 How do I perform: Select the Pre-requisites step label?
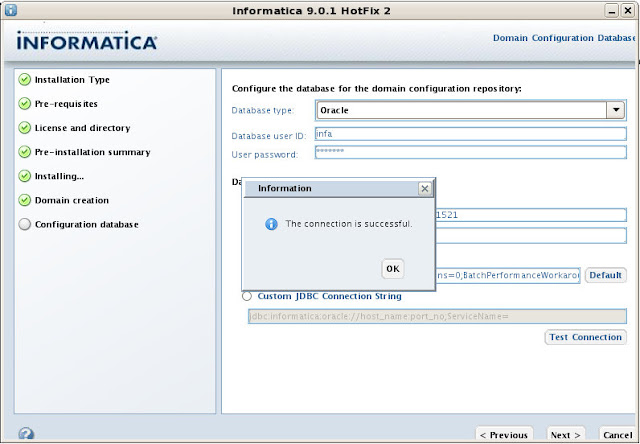pyautogui.click(x=66, y=104)
